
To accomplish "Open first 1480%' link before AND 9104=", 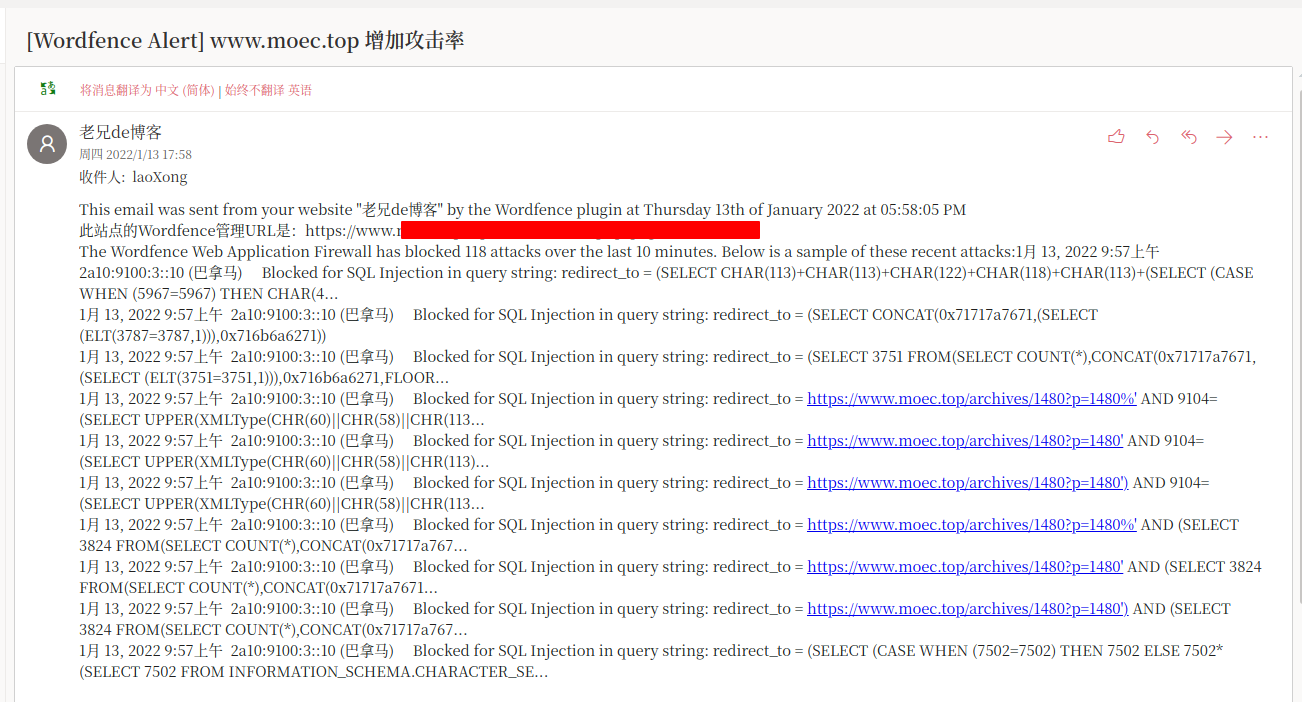I will [971, 399].
